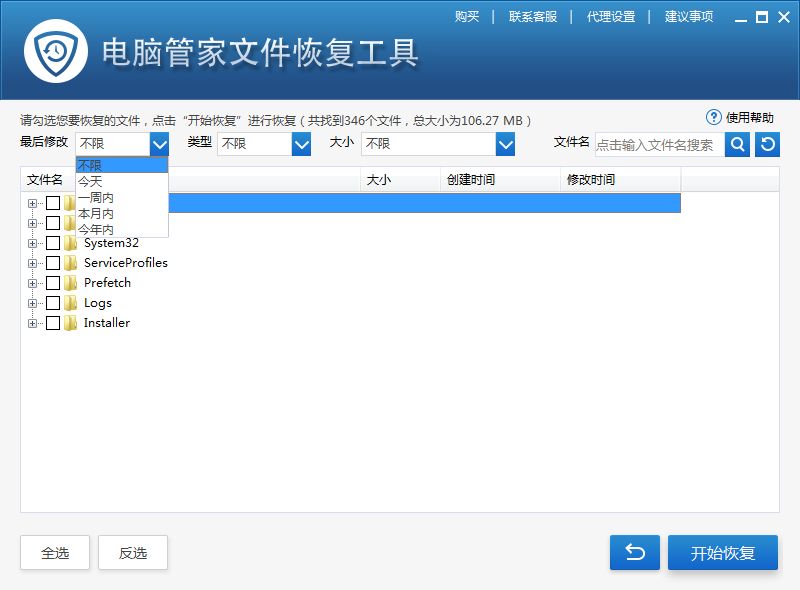Expand the ServiceProfiles tree node

tap(32, 263)
